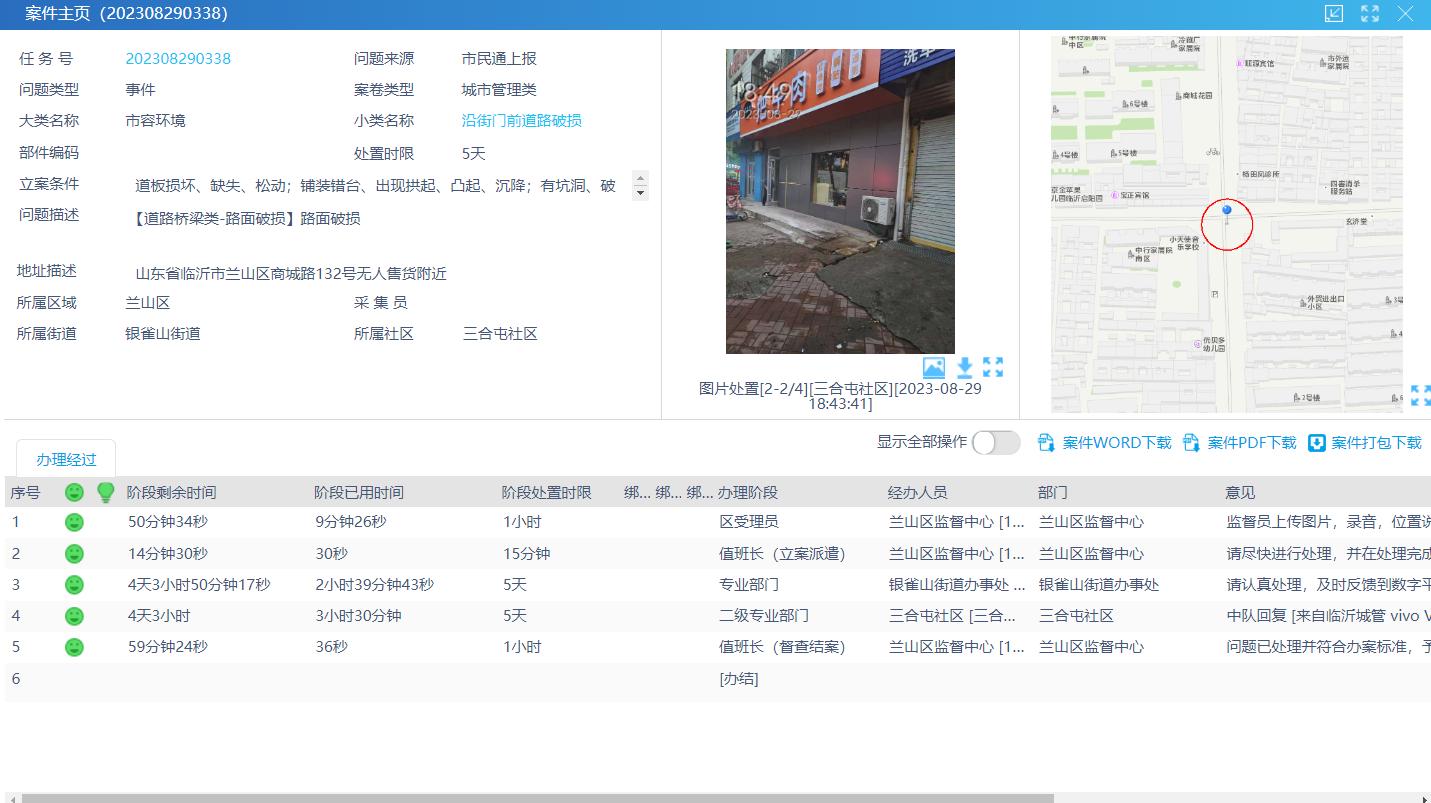Sort by 阶段剩余时间 column header

click(x=171, y=492)
